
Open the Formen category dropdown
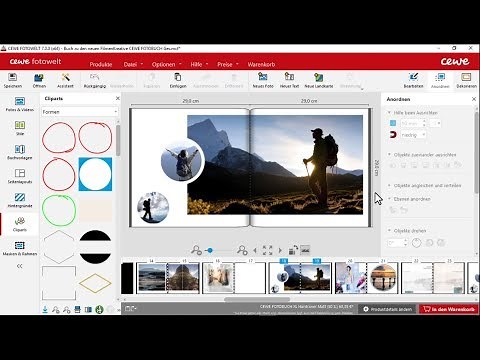[x=80, y=112]
